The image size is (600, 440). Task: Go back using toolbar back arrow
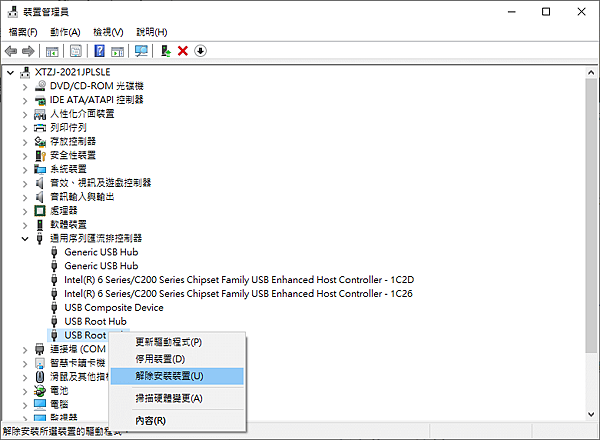point(11,51)
